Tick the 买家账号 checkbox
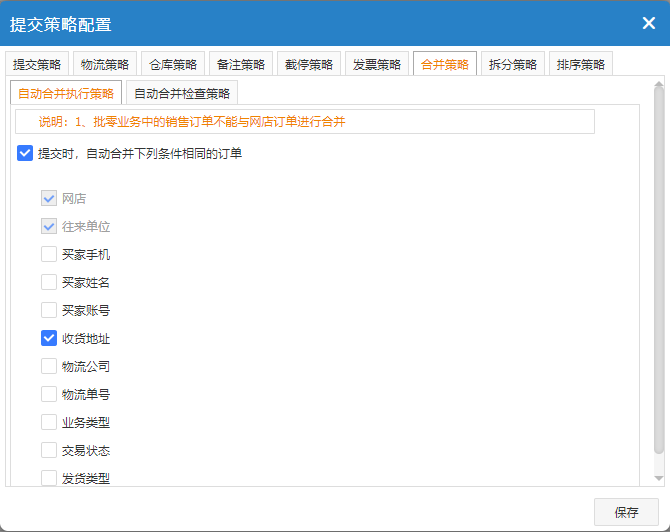This screenshot has height=532, width=670. click(x=49, y=310)
